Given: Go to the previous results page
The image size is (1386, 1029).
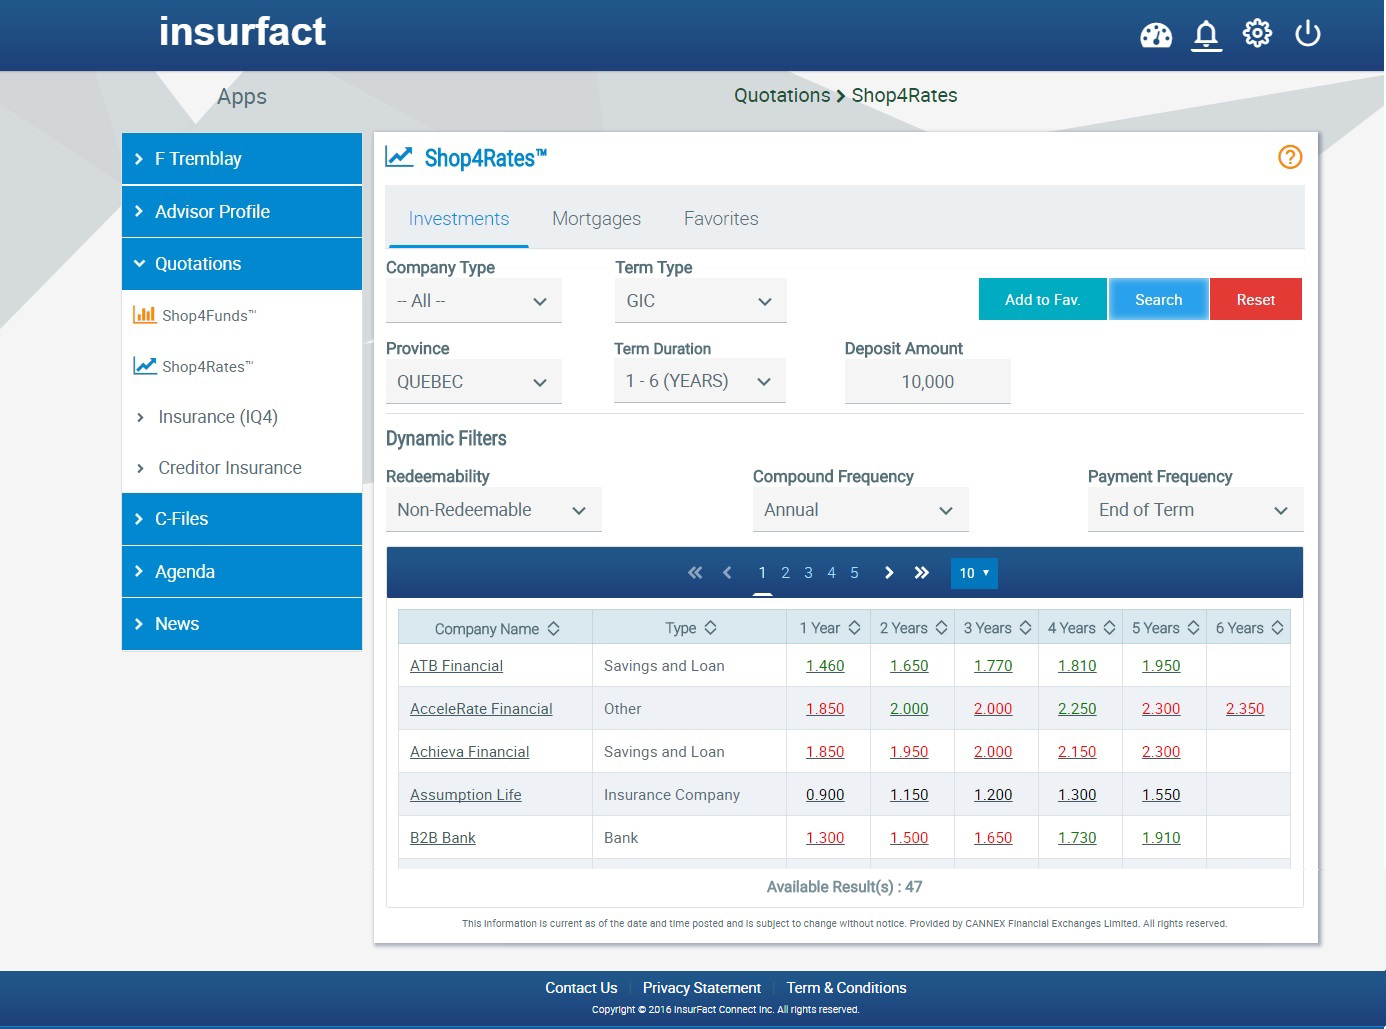Looking at the screenshot, I should [727, 573].
